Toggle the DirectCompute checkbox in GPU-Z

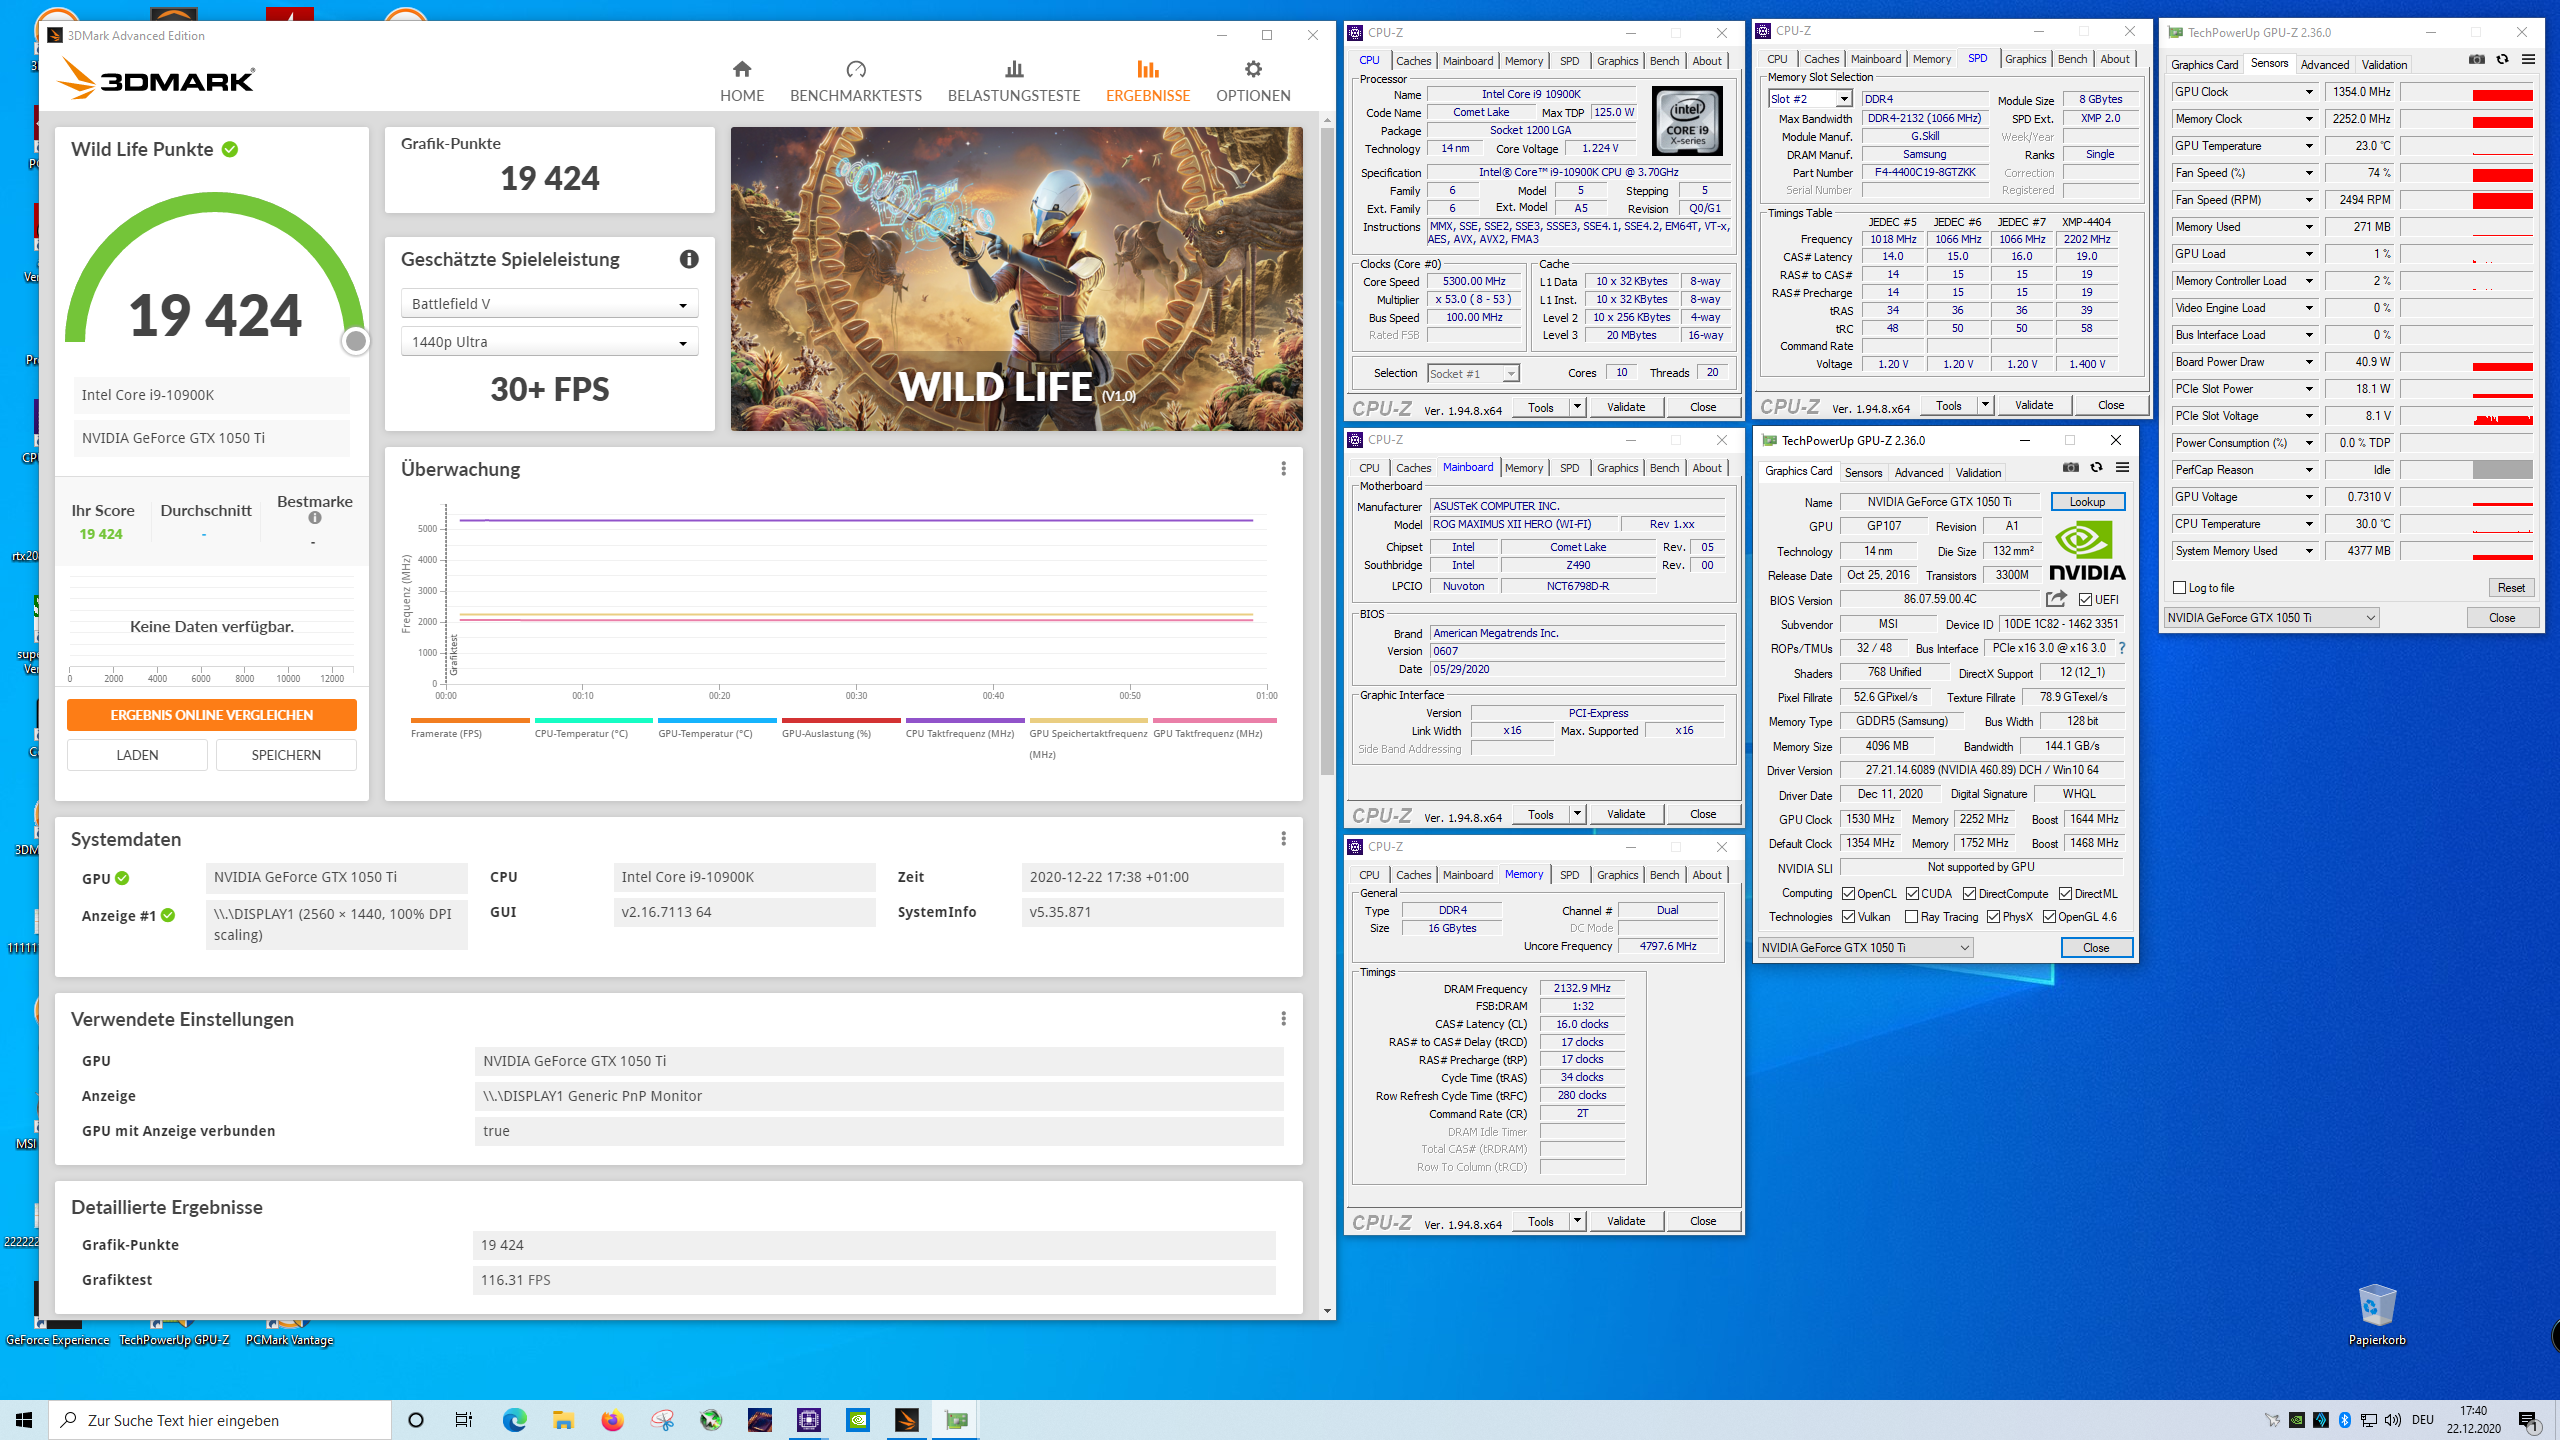pyautogui.click(x=1969, y=894)
